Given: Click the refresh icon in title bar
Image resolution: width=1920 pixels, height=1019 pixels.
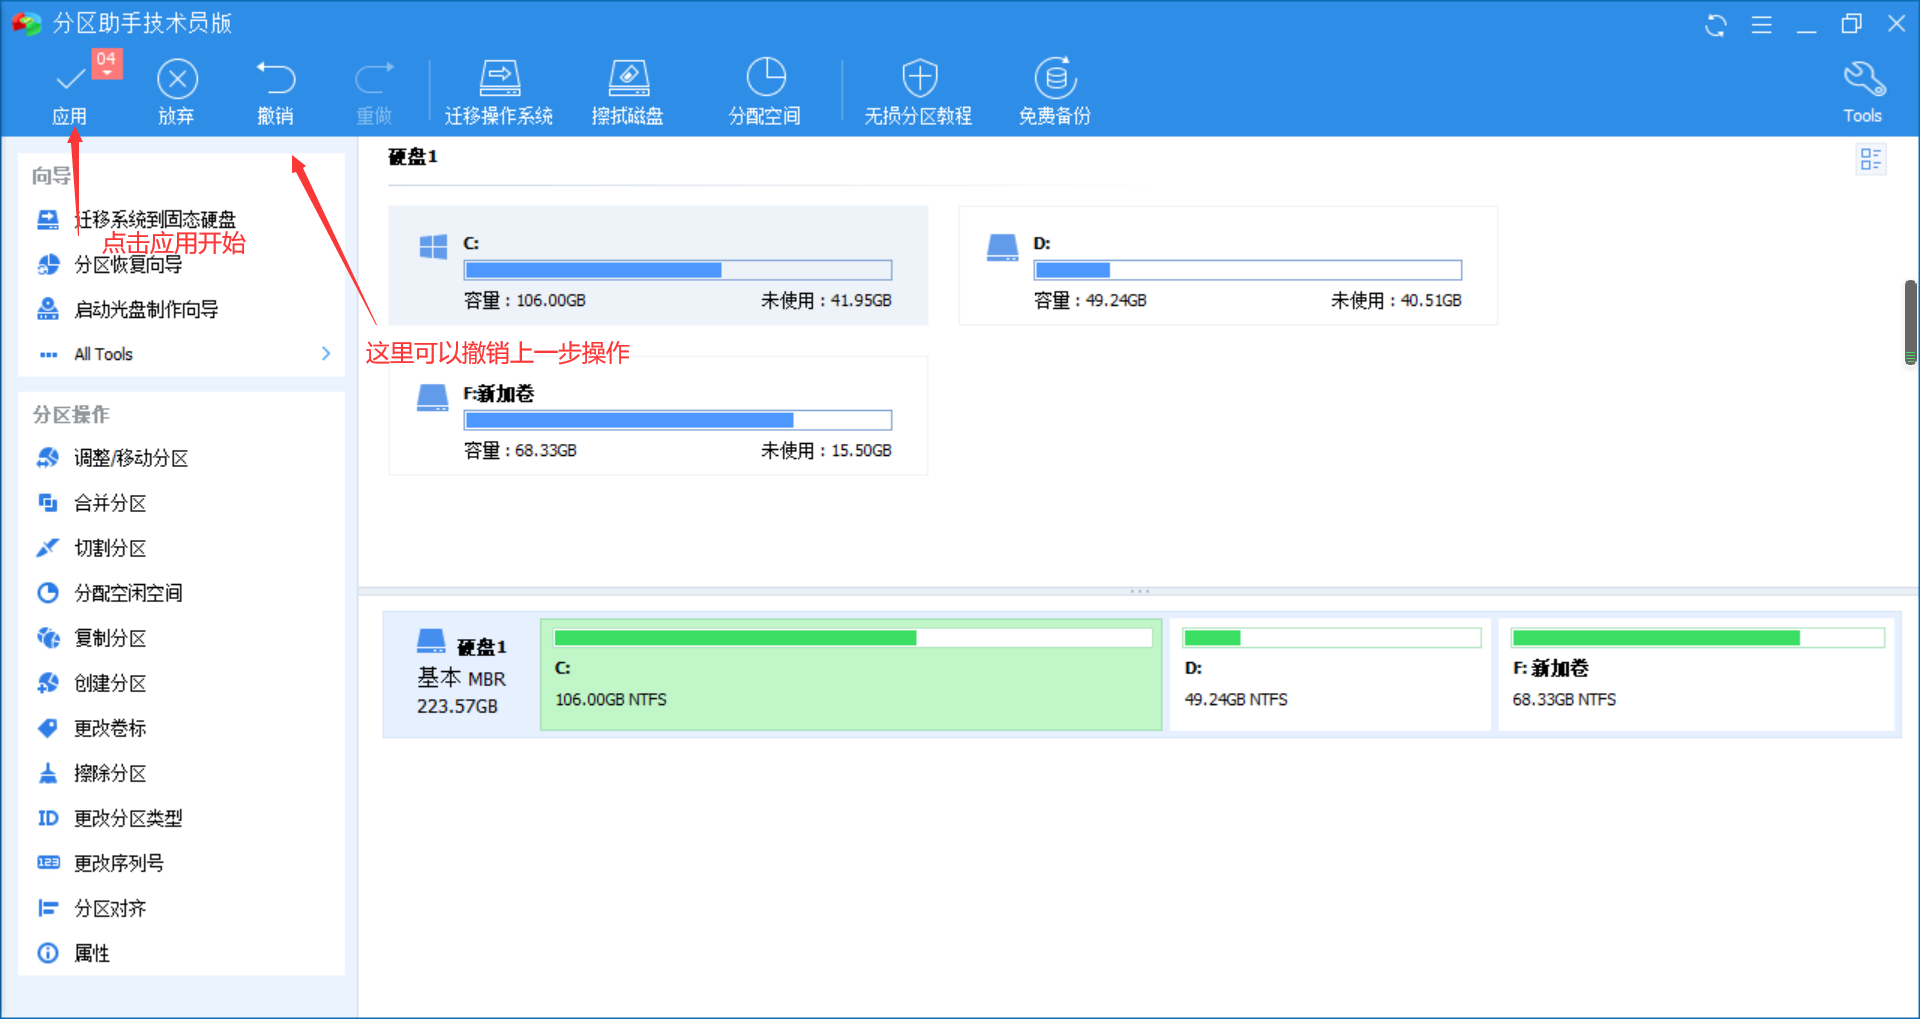Looking at the screenshot, I should pos(1716,25).
